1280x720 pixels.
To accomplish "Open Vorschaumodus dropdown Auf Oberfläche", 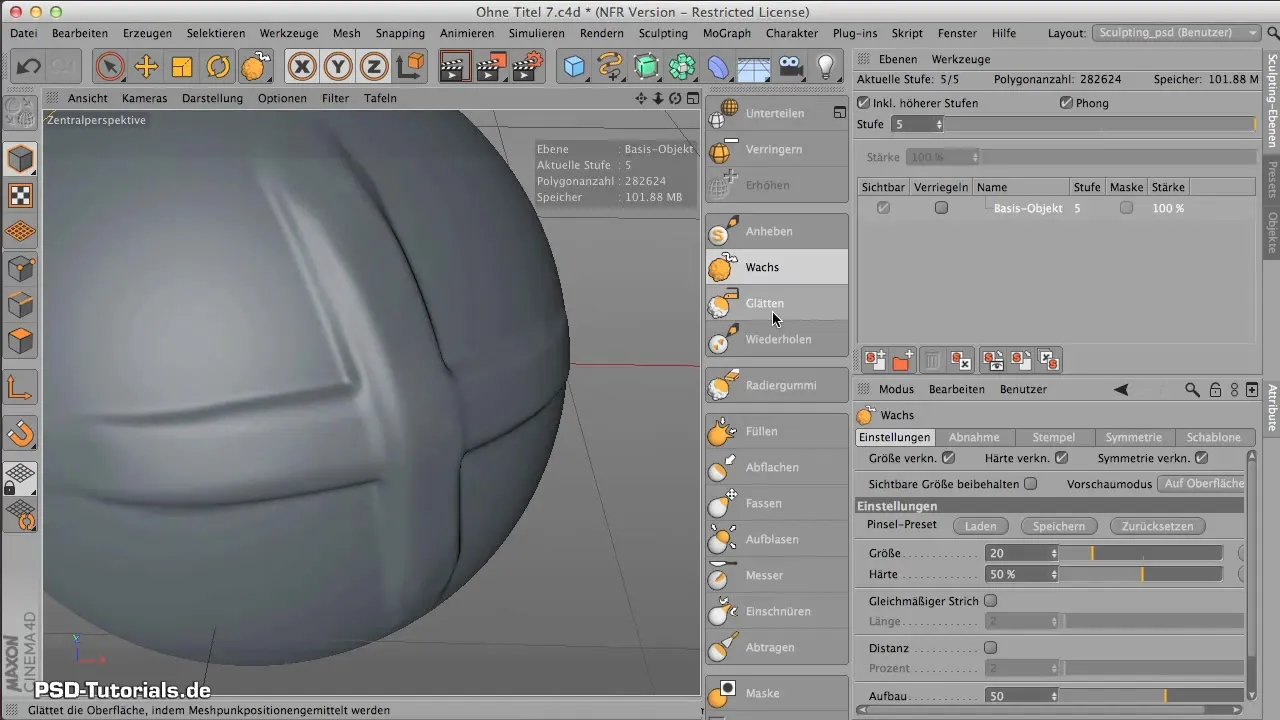I will [x=1200, y=483].
